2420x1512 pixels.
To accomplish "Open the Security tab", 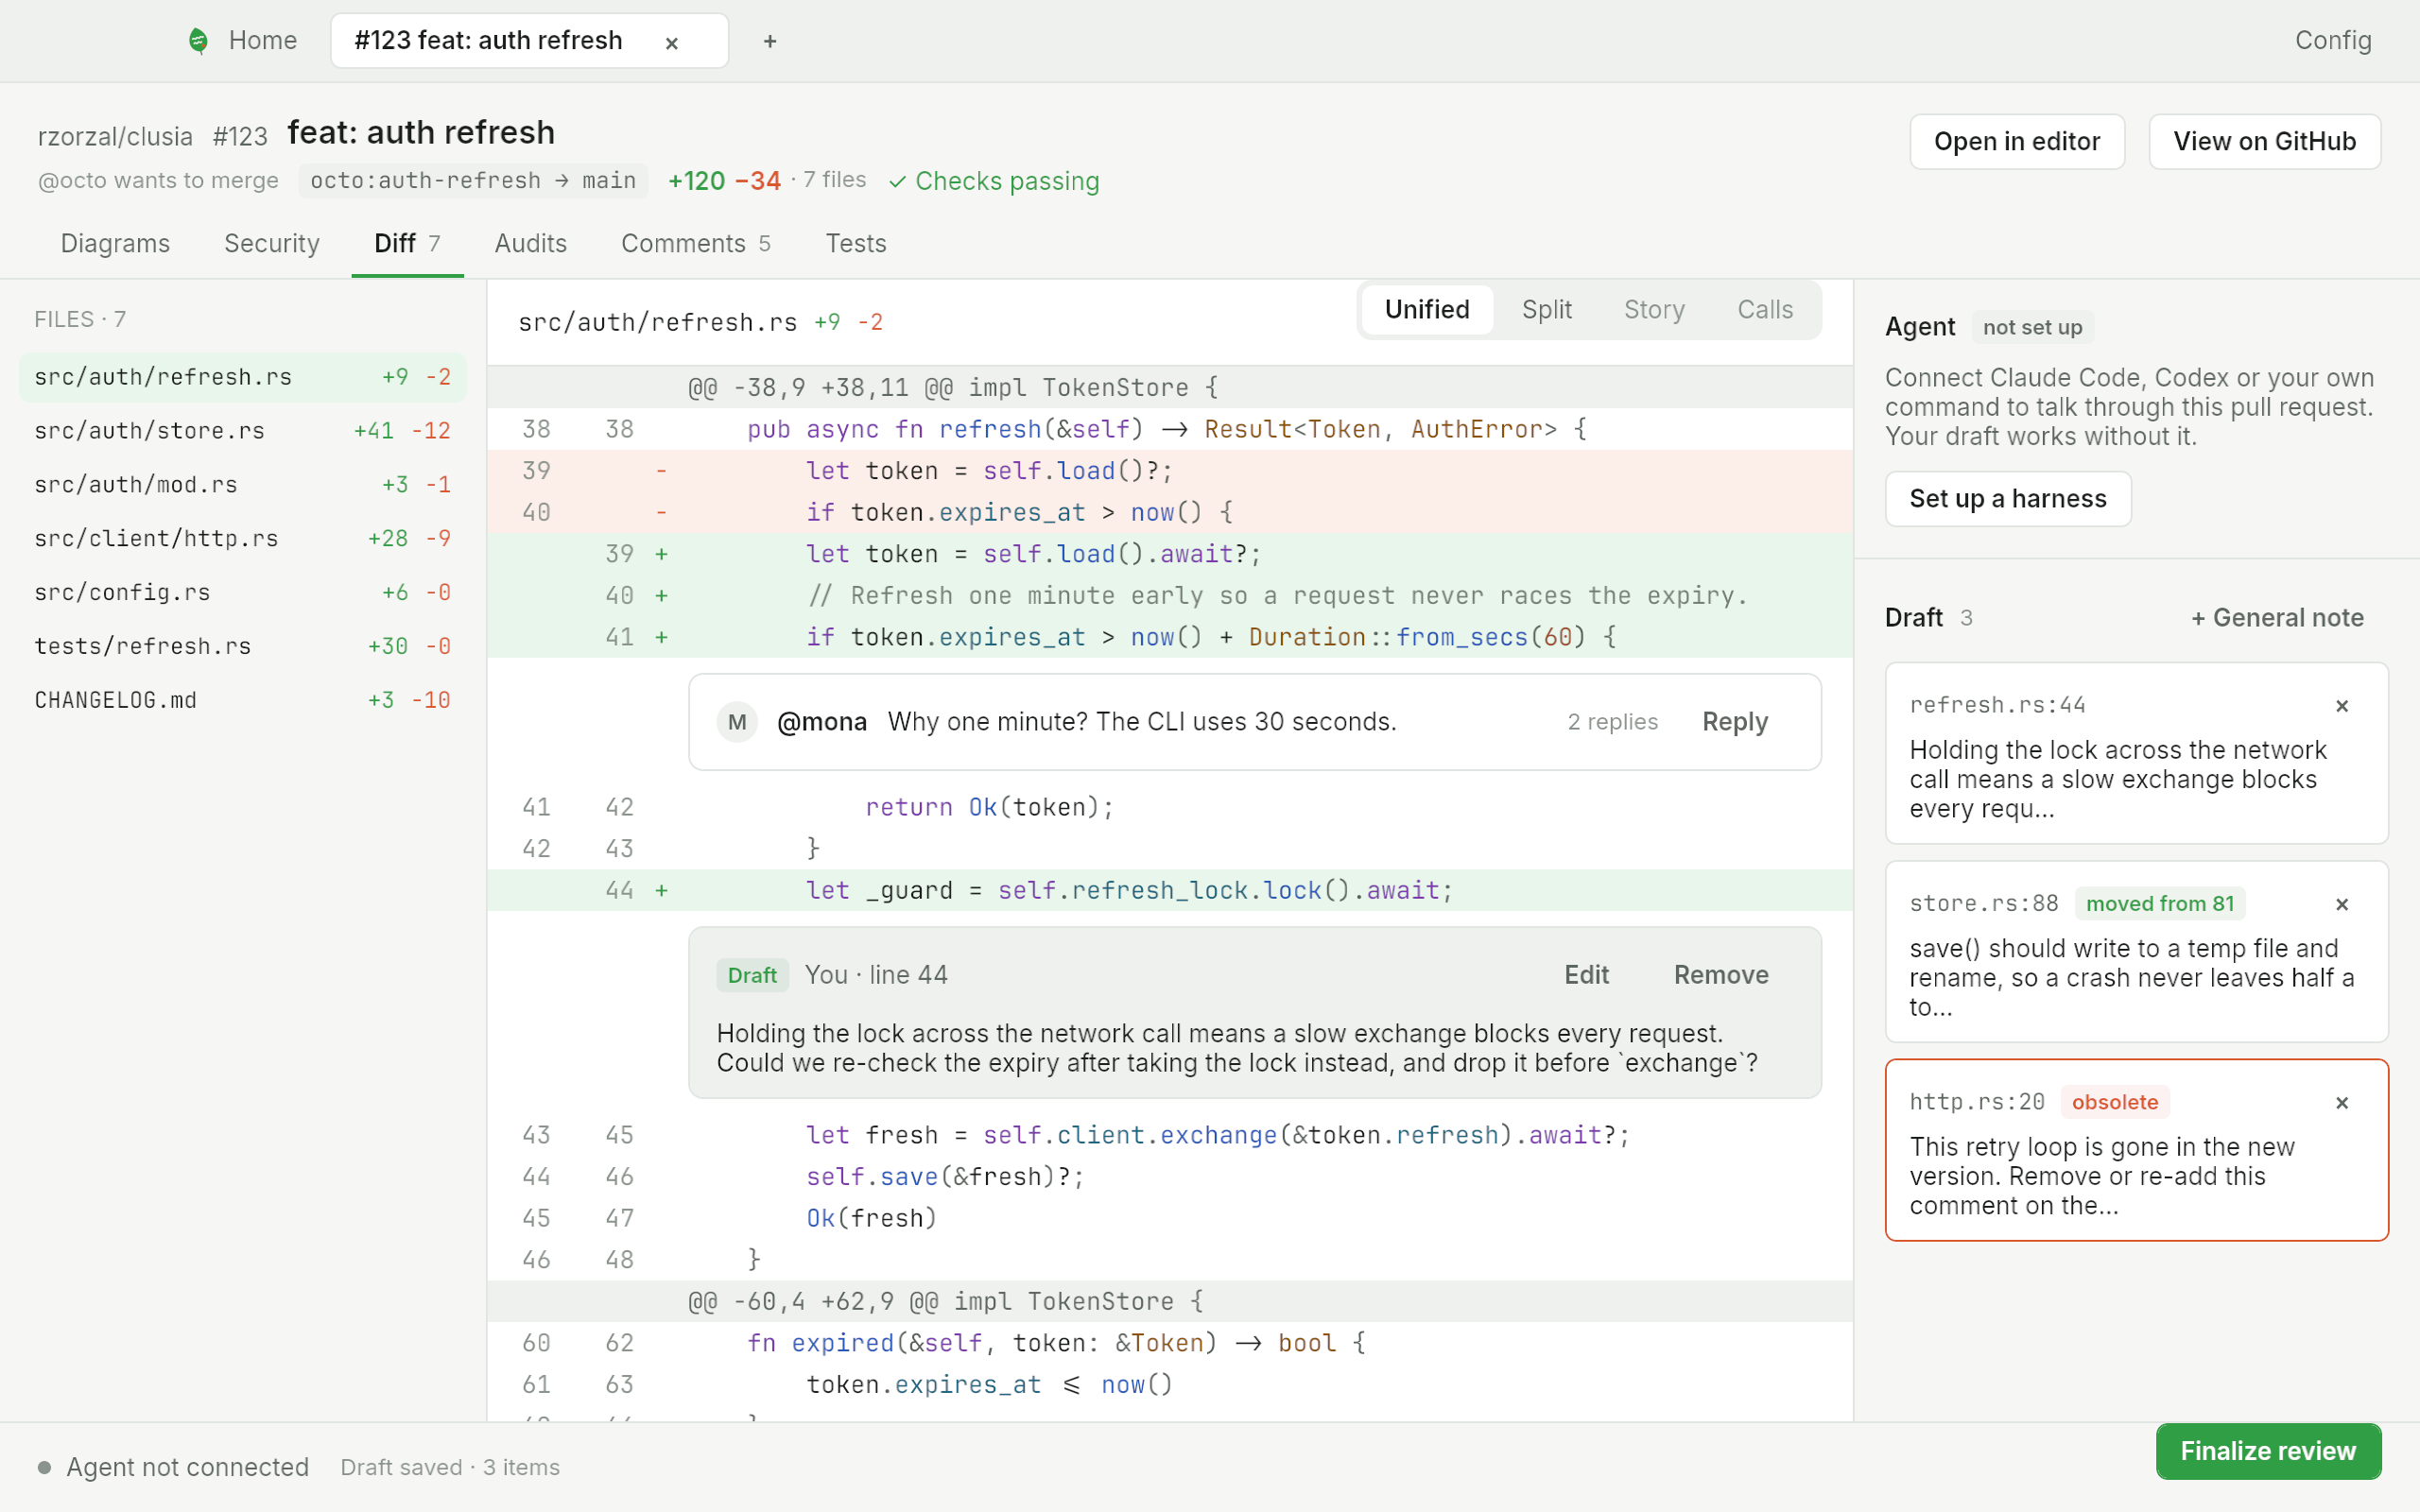I will point(272,244).
